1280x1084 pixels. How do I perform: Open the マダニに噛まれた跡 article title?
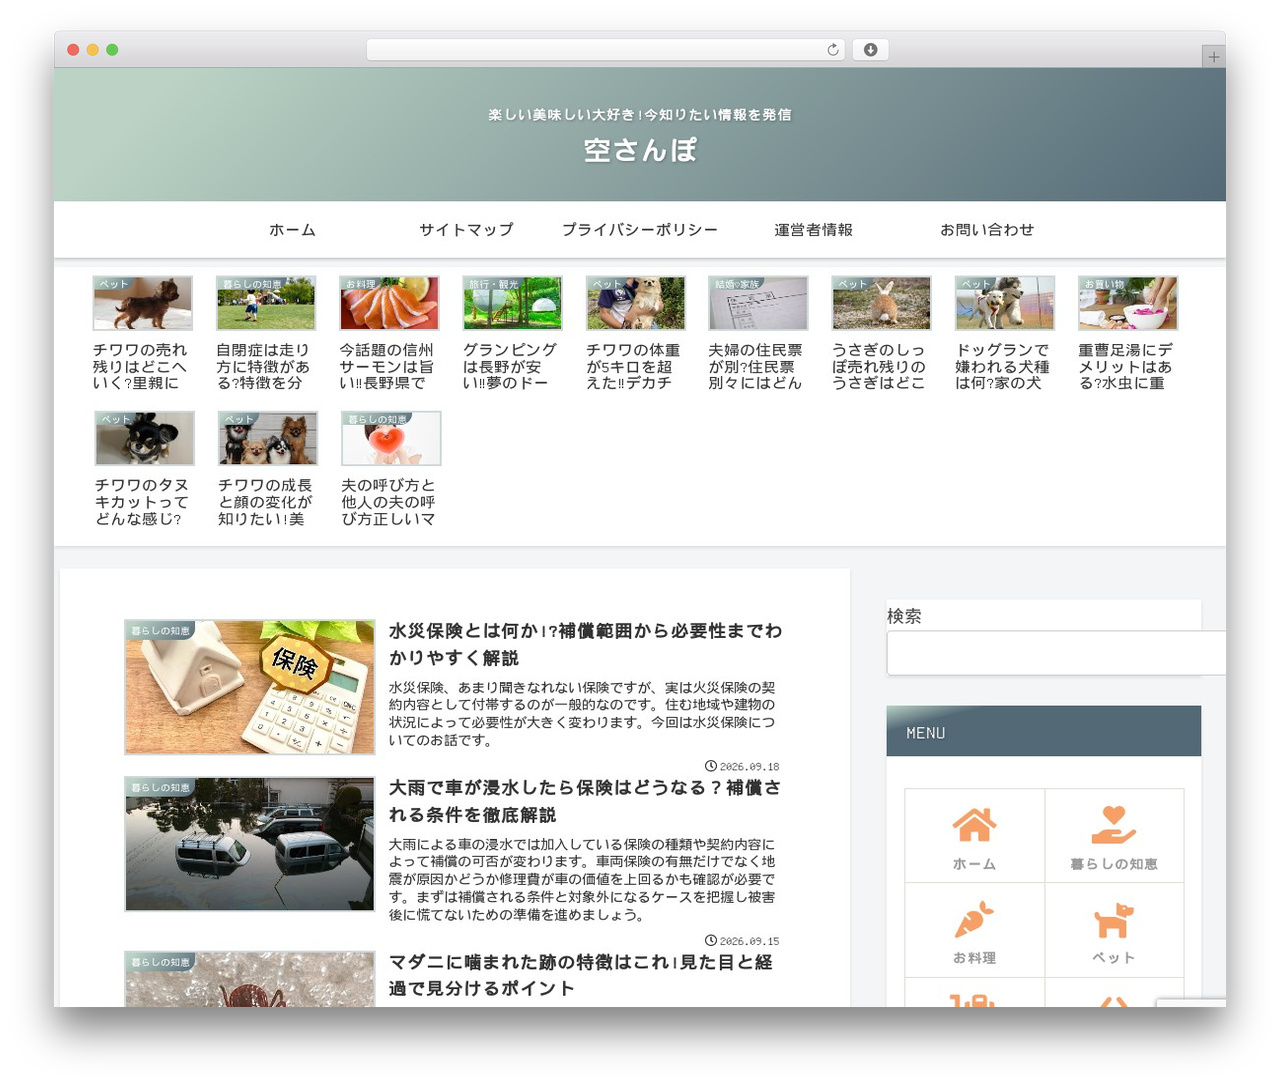click(x=581, y=975)
